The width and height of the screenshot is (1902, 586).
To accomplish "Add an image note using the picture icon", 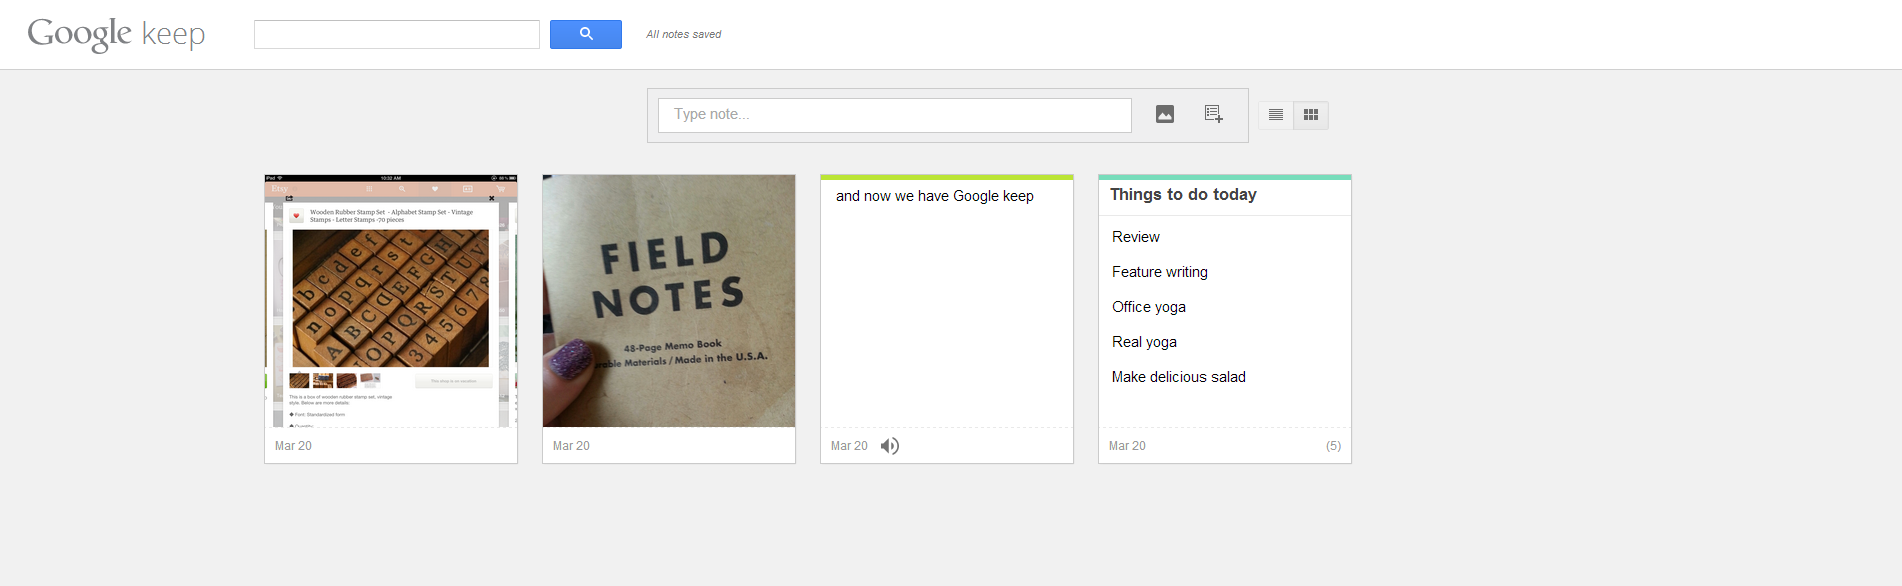I will pyautogui.click(x=1165, y=114).
